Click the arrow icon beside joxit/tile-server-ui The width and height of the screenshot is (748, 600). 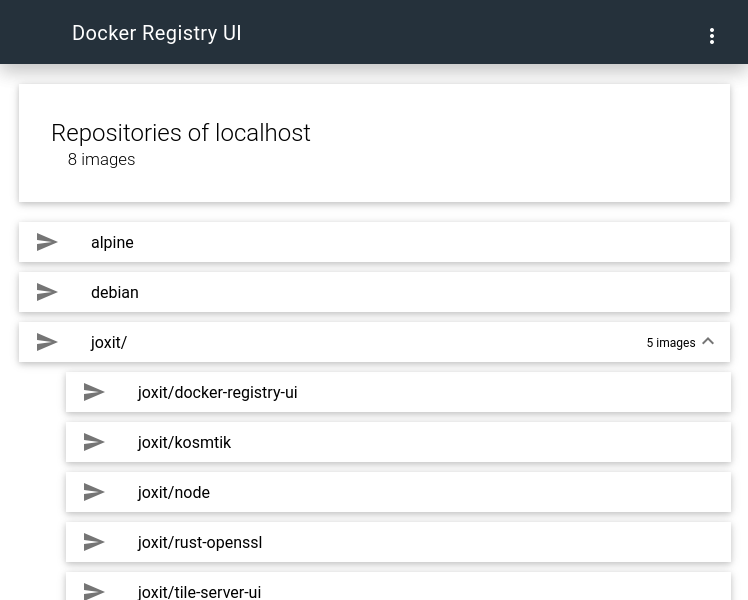point(94,590)
